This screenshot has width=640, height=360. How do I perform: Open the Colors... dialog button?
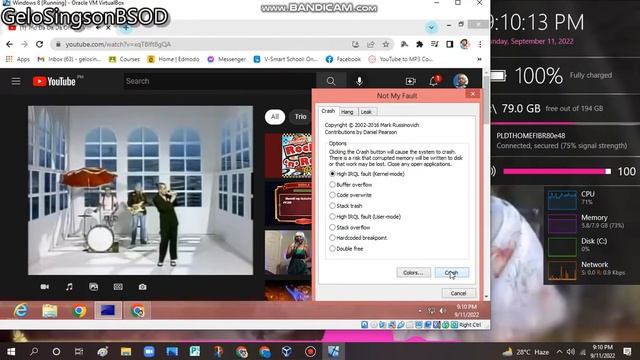coord(413,273)
